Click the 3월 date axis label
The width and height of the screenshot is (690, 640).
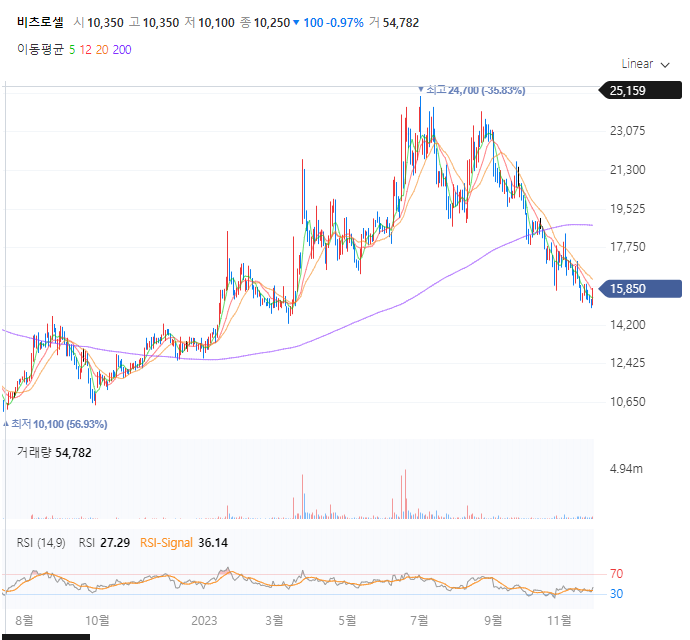point(274,620)
